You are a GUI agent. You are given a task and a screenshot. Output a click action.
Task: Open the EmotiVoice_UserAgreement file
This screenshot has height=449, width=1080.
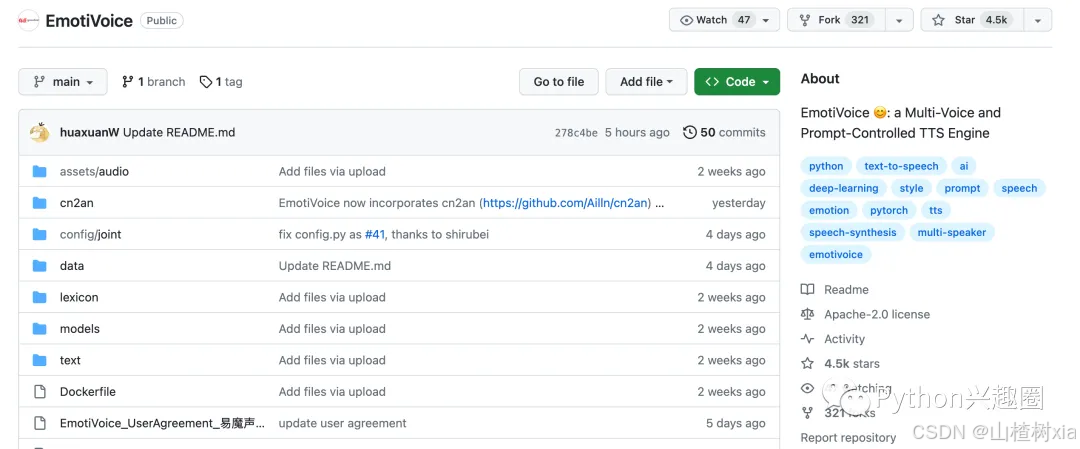click(163, 423)
